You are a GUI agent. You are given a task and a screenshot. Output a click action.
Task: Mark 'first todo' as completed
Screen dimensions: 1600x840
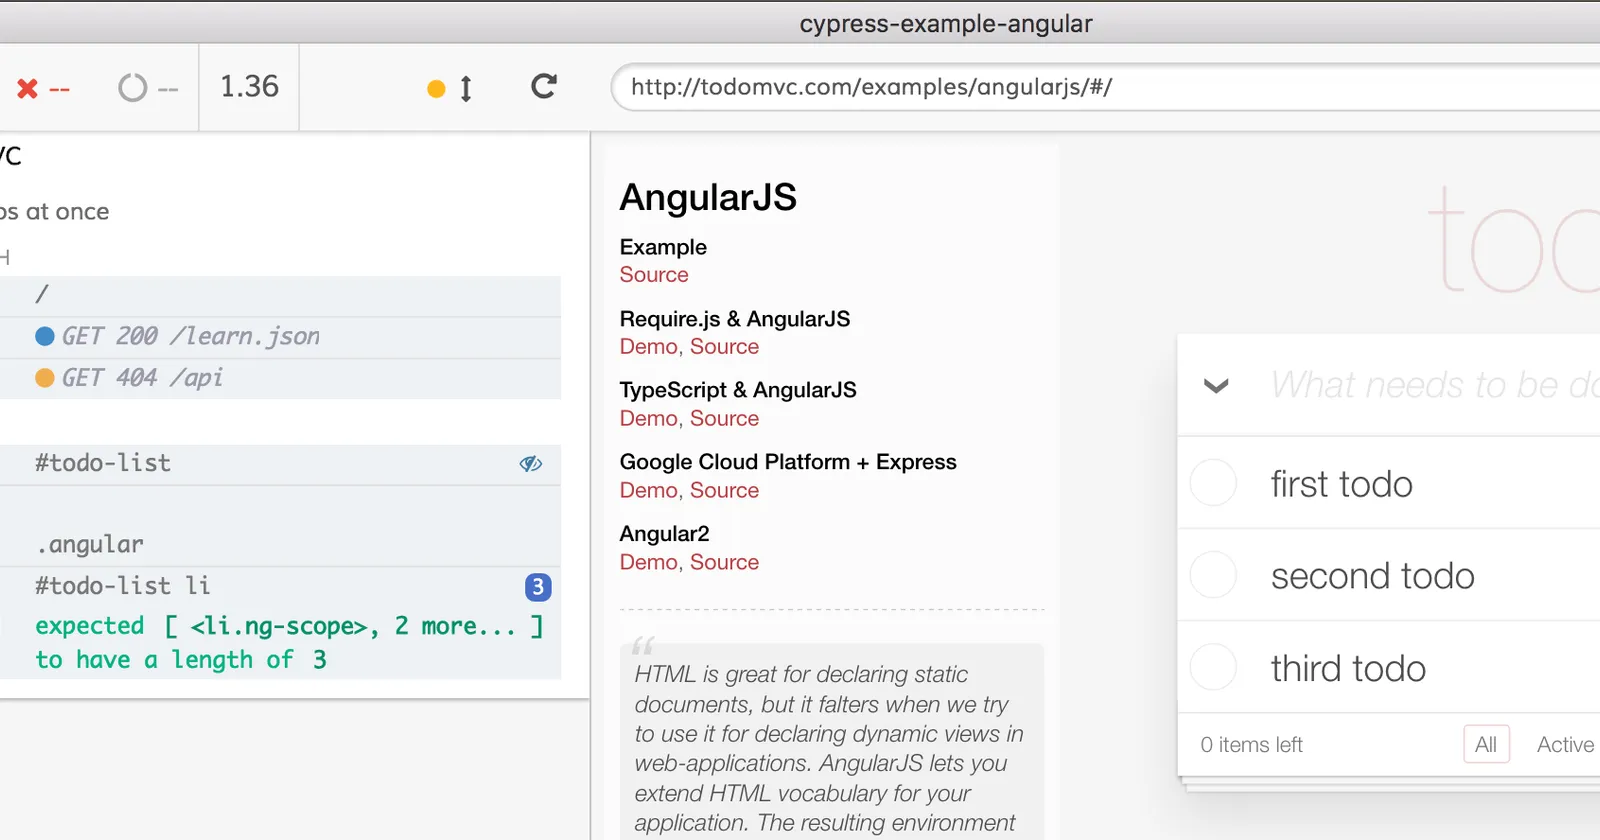point(1213,484)
